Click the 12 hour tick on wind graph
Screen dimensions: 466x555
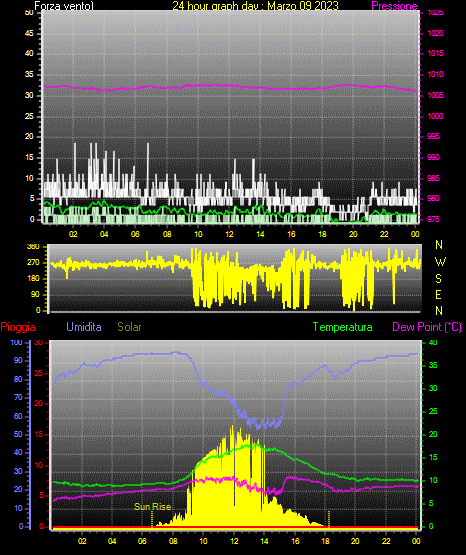tap(229, 234)
